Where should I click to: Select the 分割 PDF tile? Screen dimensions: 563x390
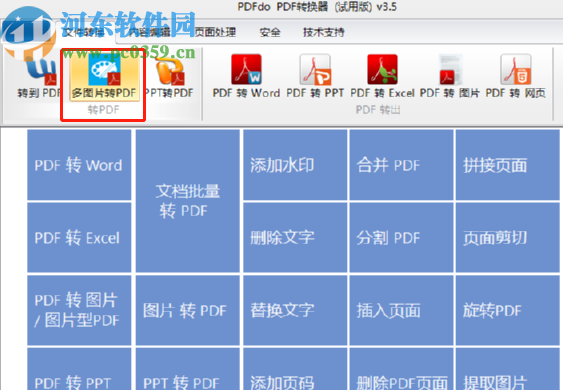click(x=401, y=237)
